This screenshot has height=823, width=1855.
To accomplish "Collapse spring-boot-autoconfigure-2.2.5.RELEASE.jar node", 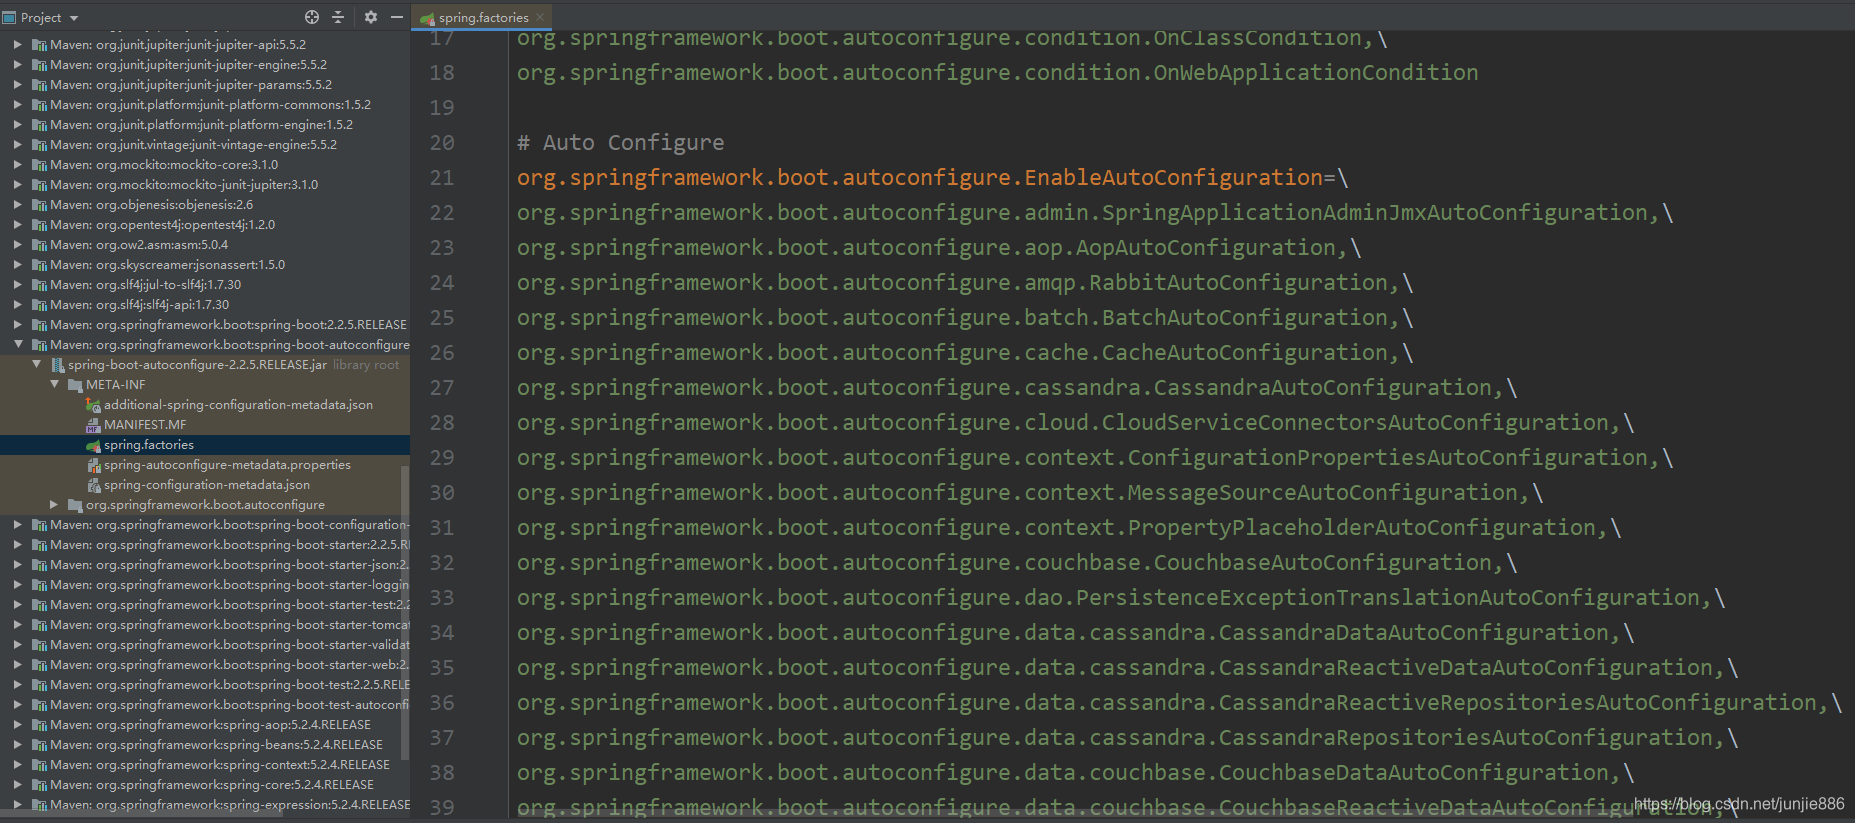I will coord(37,365).
